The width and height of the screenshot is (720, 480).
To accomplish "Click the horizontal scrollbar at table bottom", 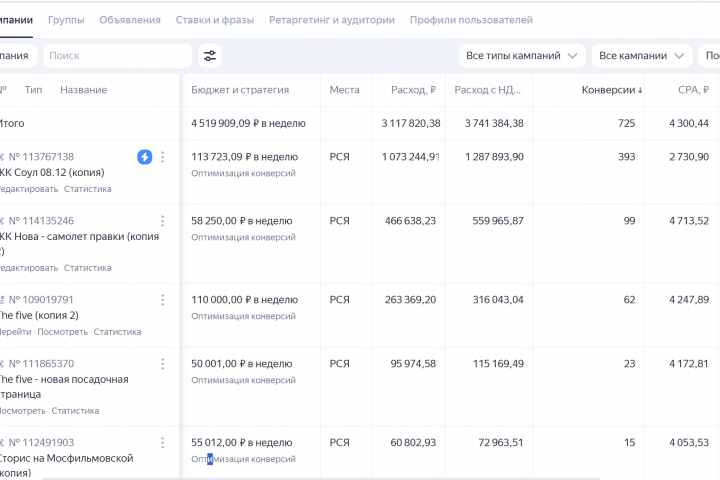I will (x=321, y=478).
